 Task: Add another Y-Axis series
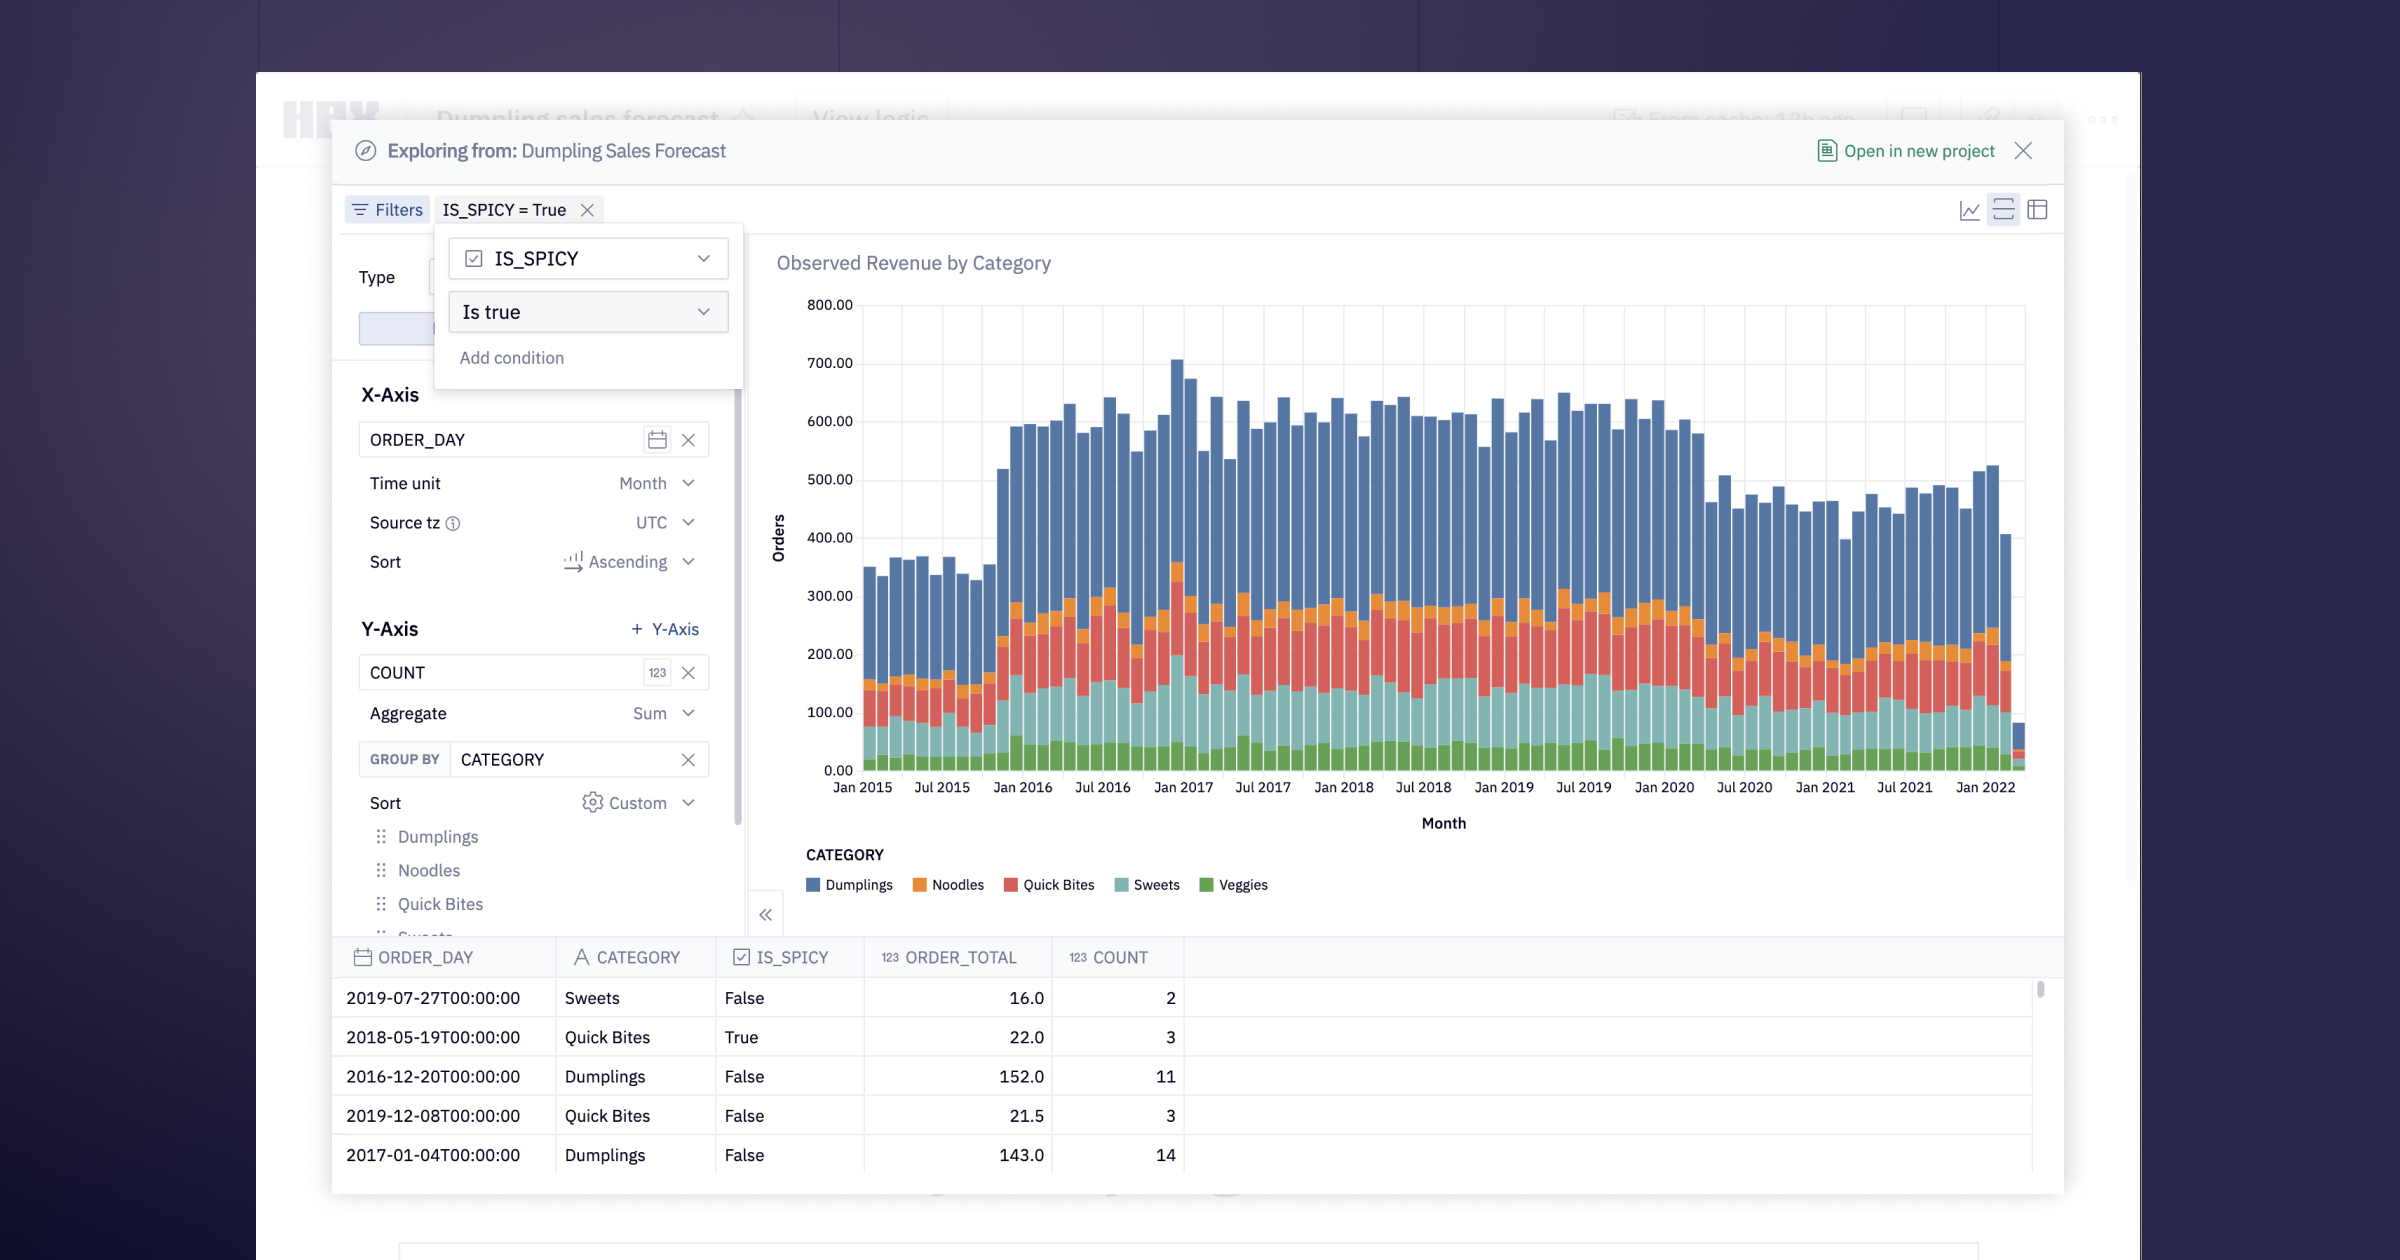[x=665, y=629]
